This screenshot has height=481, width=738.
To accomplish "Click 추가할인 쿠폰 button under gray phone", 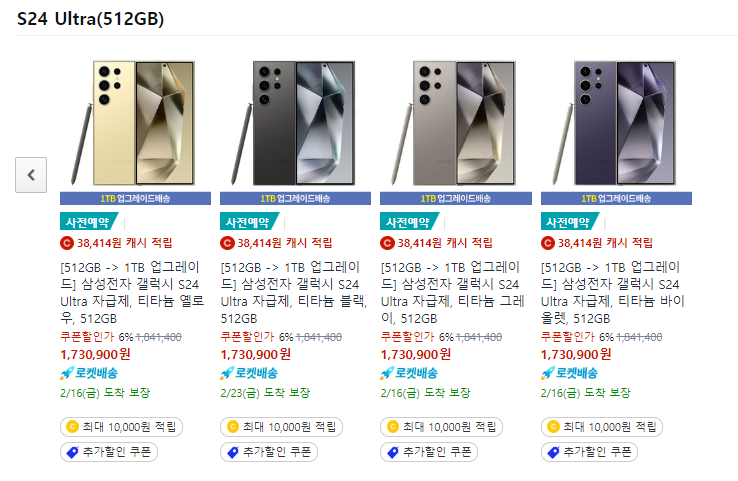I will click(429, 452).
